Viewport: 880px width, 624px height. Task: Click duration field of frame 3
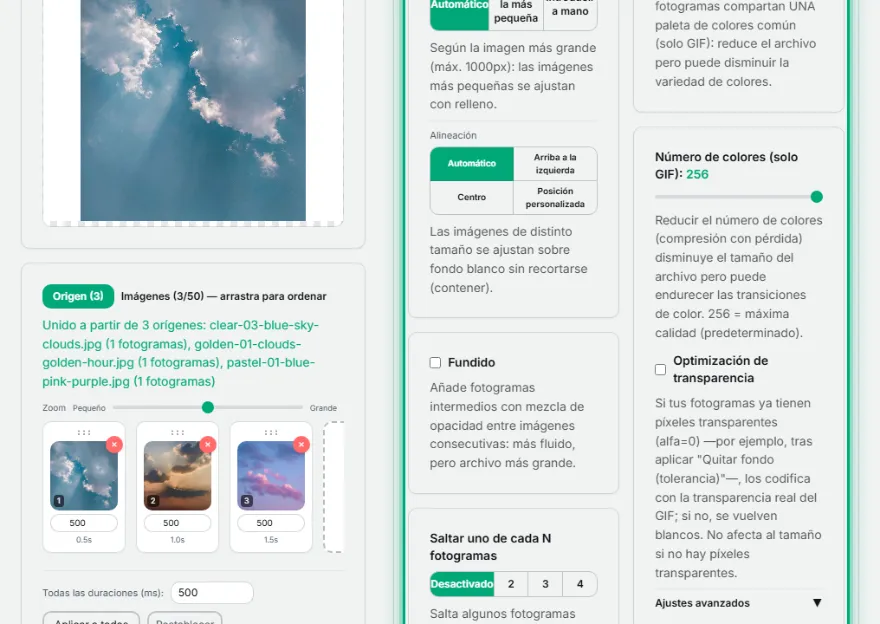(x=271, y=523)
